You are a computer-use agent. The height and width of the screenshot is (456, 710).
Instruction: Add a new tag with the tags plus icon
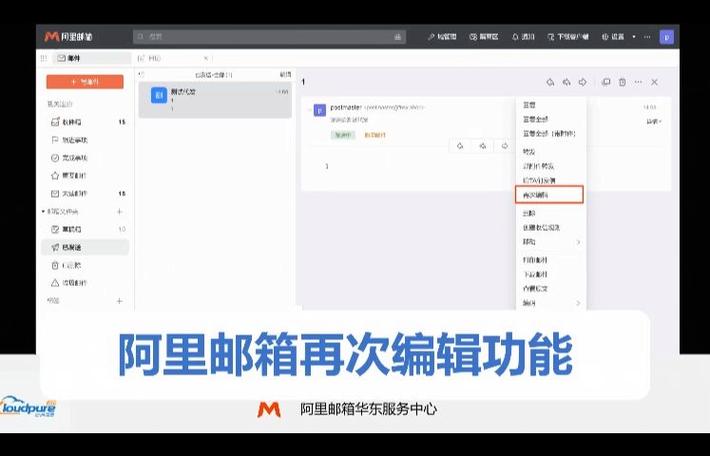click(x=120, y=301)
